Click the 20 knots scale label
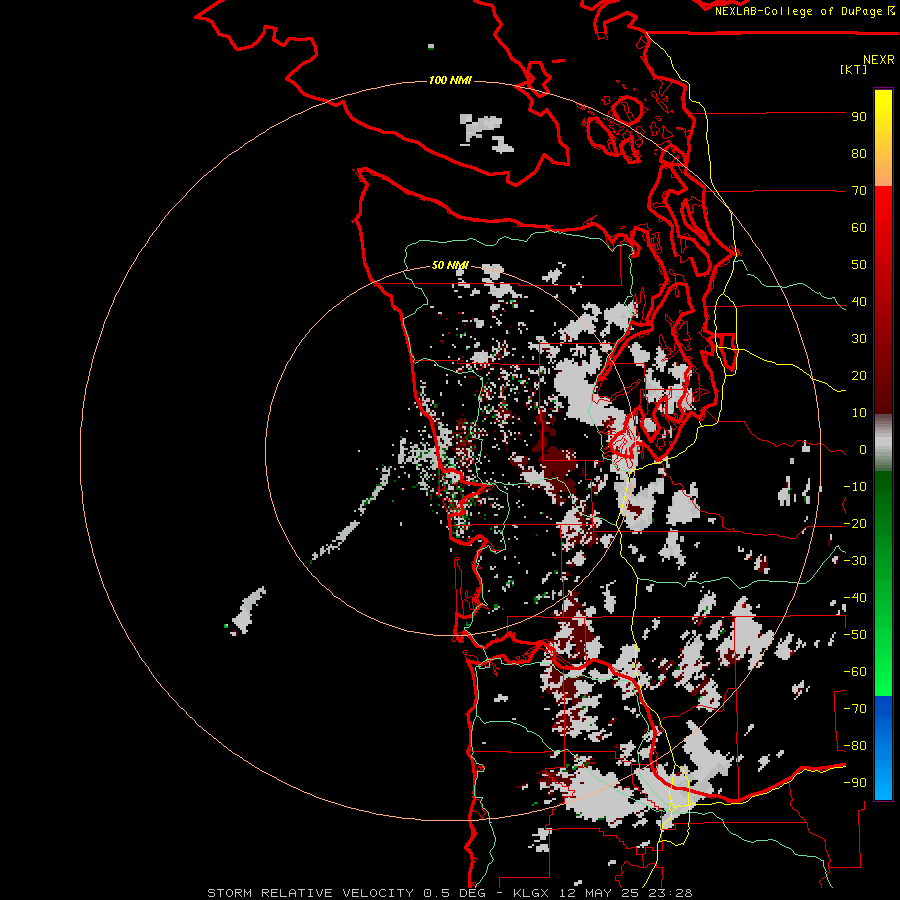The image size is (900, 900). (859, 375)
